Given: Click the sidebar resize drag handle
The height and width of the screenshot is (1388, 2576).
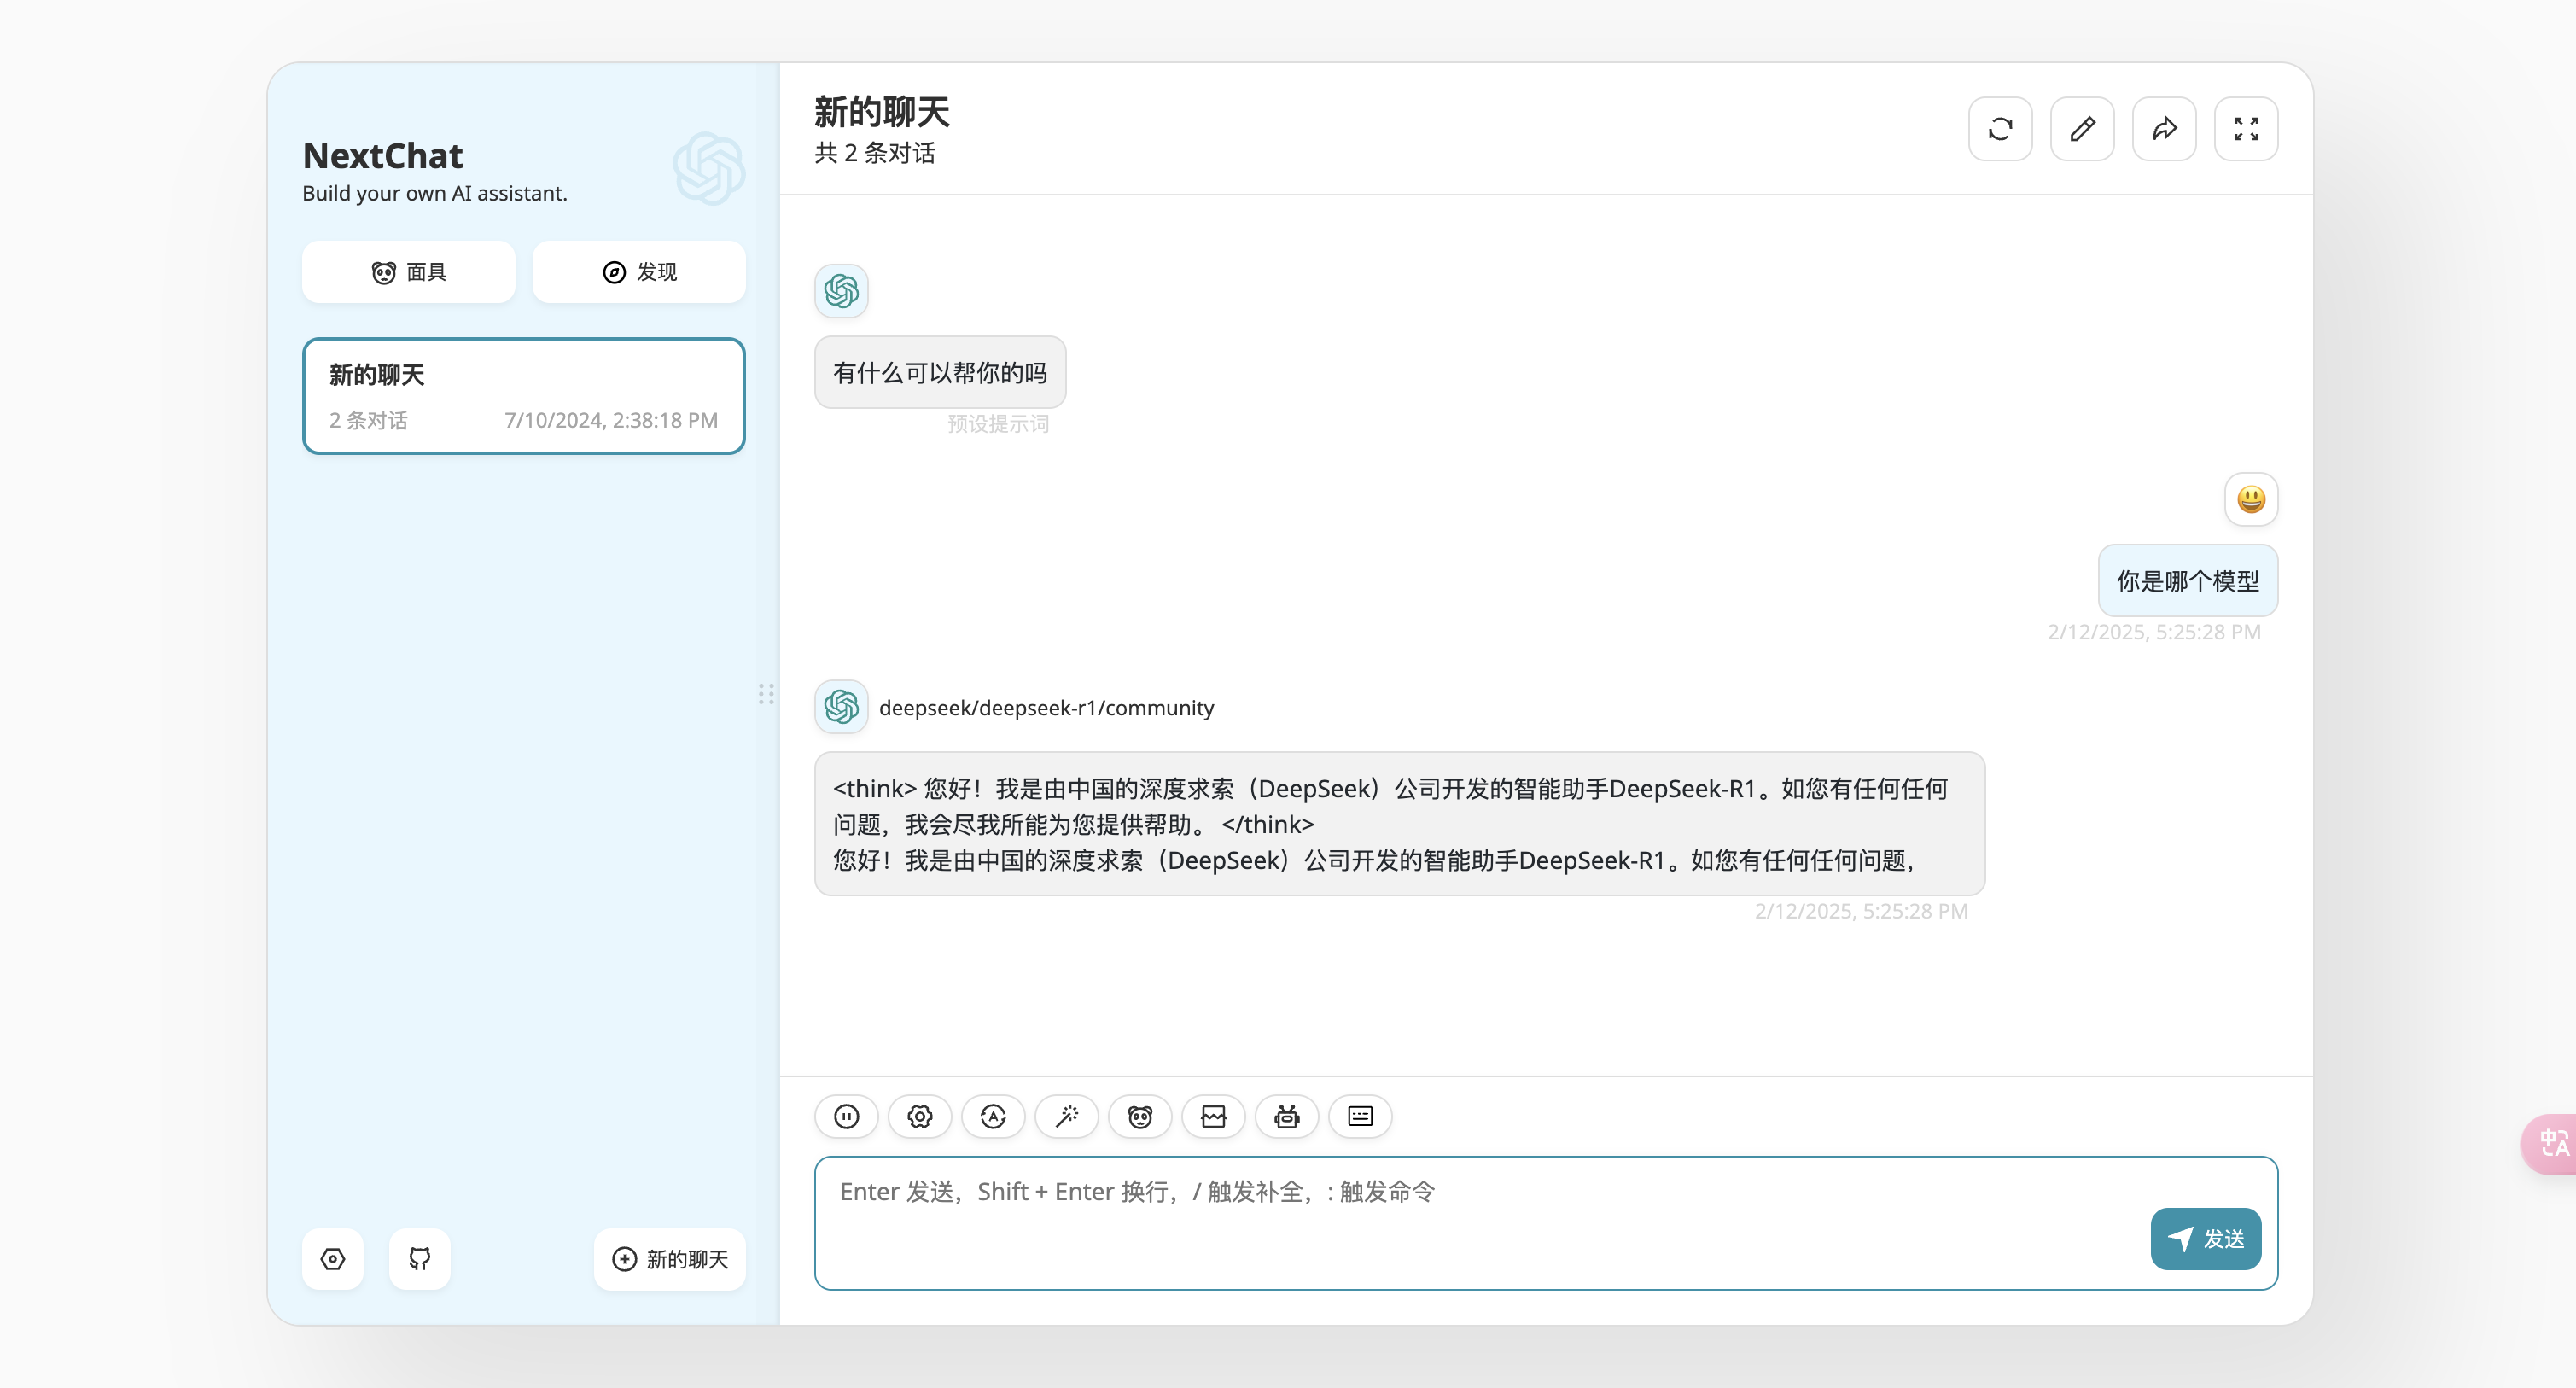Looking at the screenshot, I should pos(766,694).
